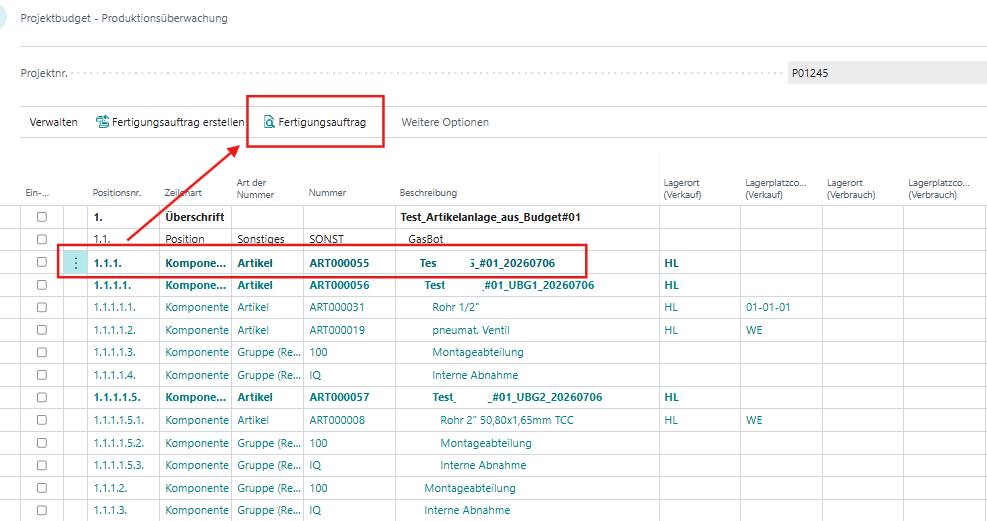The width and height of the screenshot is (987, 521).
Task: Select number cell ART000031
Action: (337, 307)
